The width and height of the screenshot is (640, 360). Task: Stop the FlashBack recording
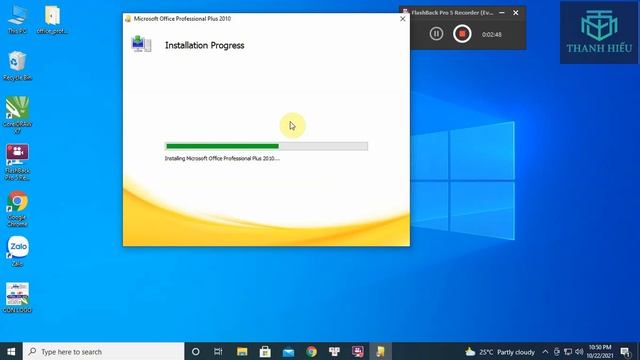(462, 34)
